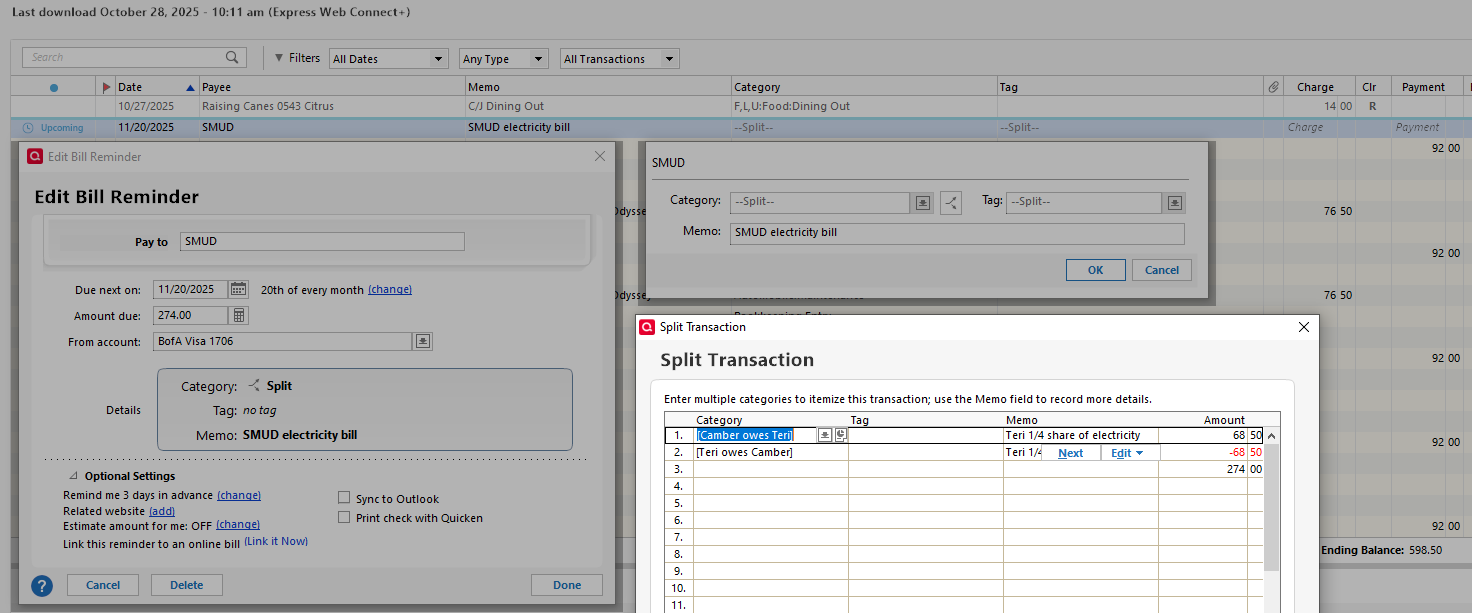Click the Clr column header
The width and height of the screenshot is (1472, 613).
click(1369, 87)
